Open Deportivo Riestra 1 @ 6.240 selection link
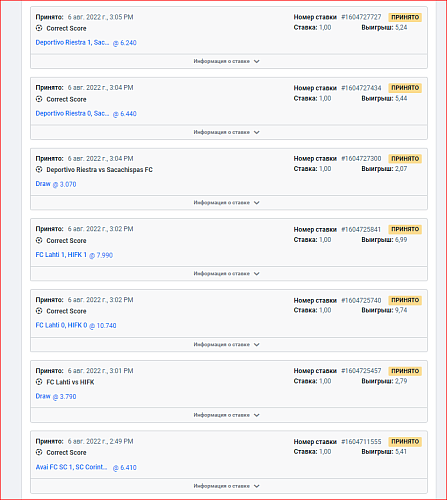Viewport: 447px width, 500px height. point(86,43)
